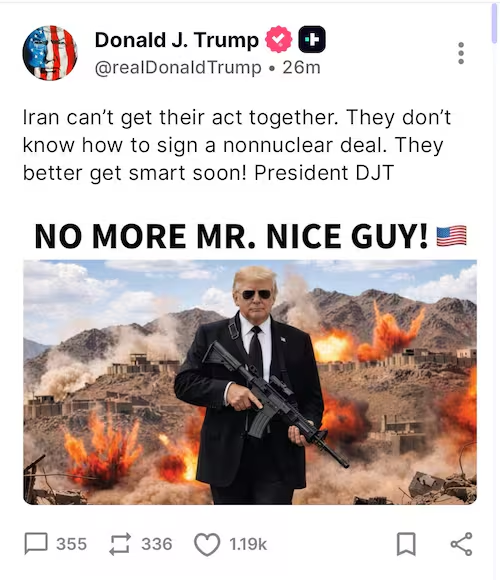This screenshot has height=580, width=500.
Task: Click the speech bubble reply icon
Action: click(x=36, y=544)
